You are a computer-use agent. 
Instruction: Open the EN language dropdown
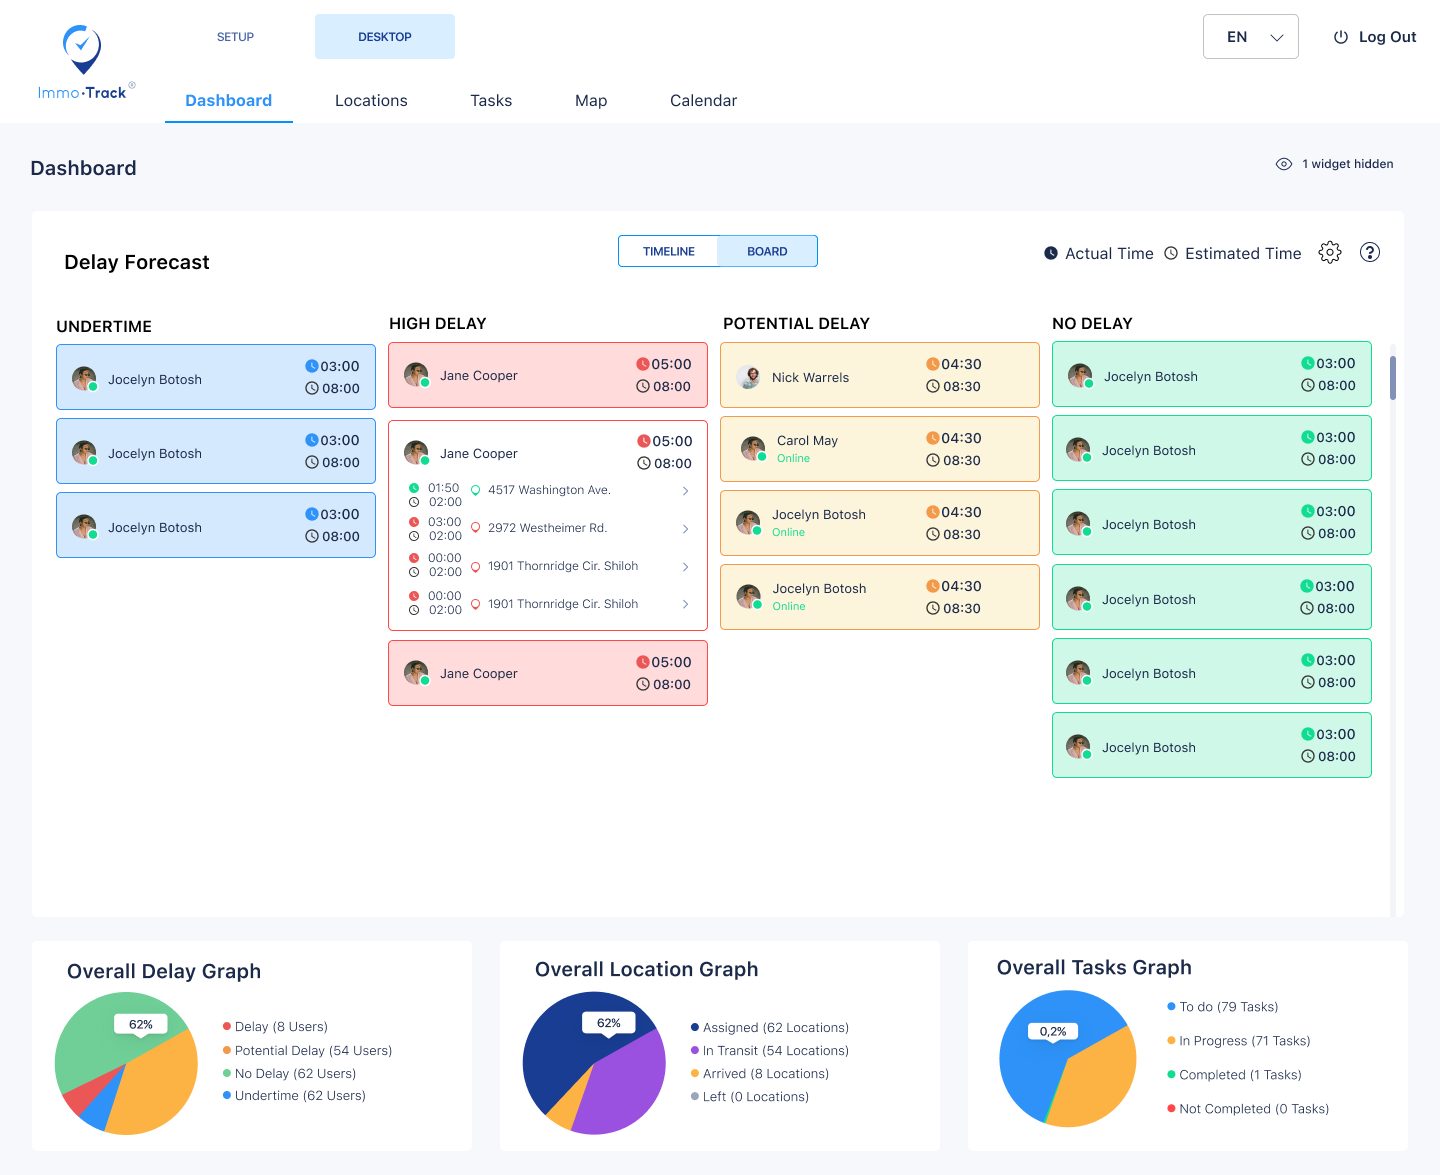point(1251,37)
